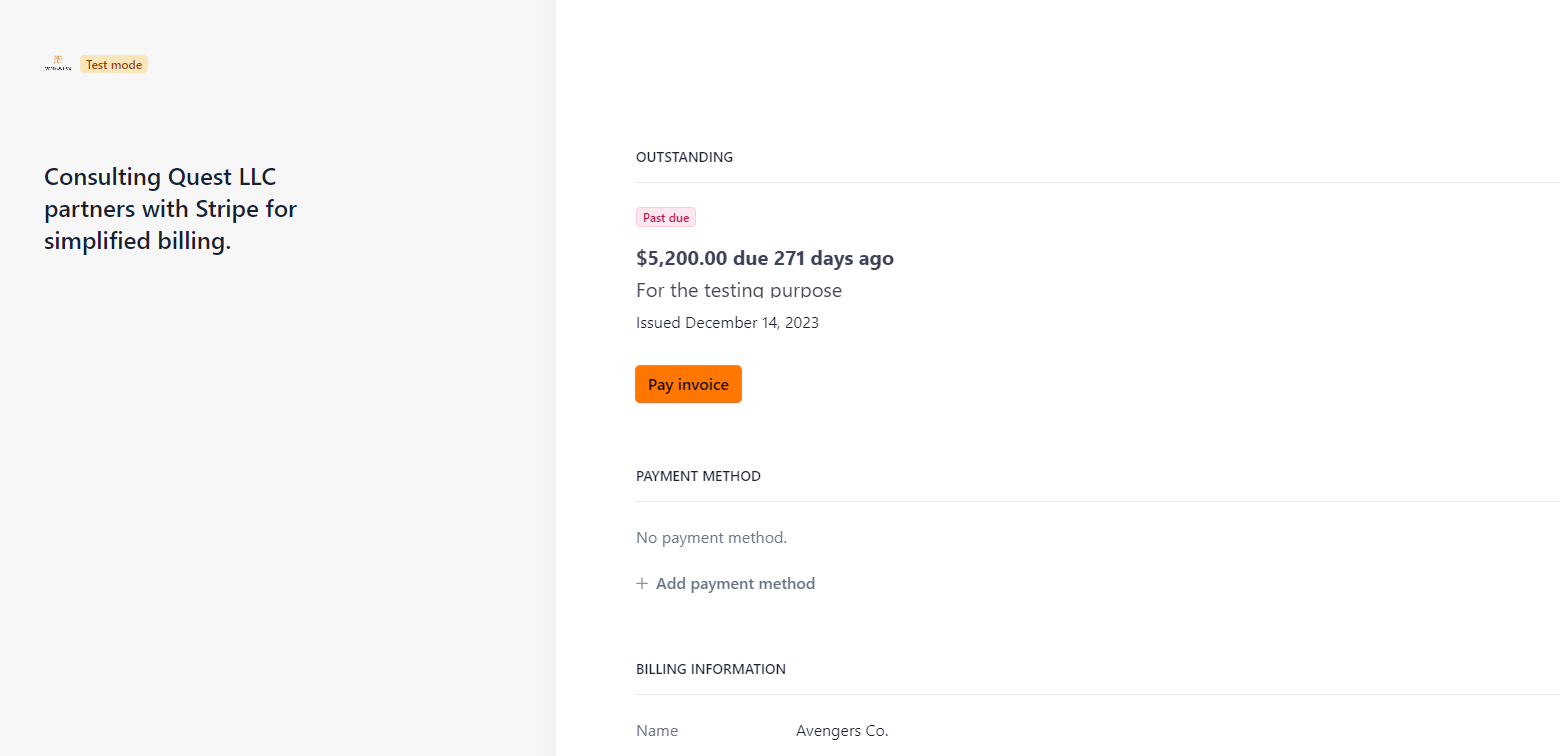Click the Issued December 14, 2023 date

pyautogui.click(x=727, y=323)
